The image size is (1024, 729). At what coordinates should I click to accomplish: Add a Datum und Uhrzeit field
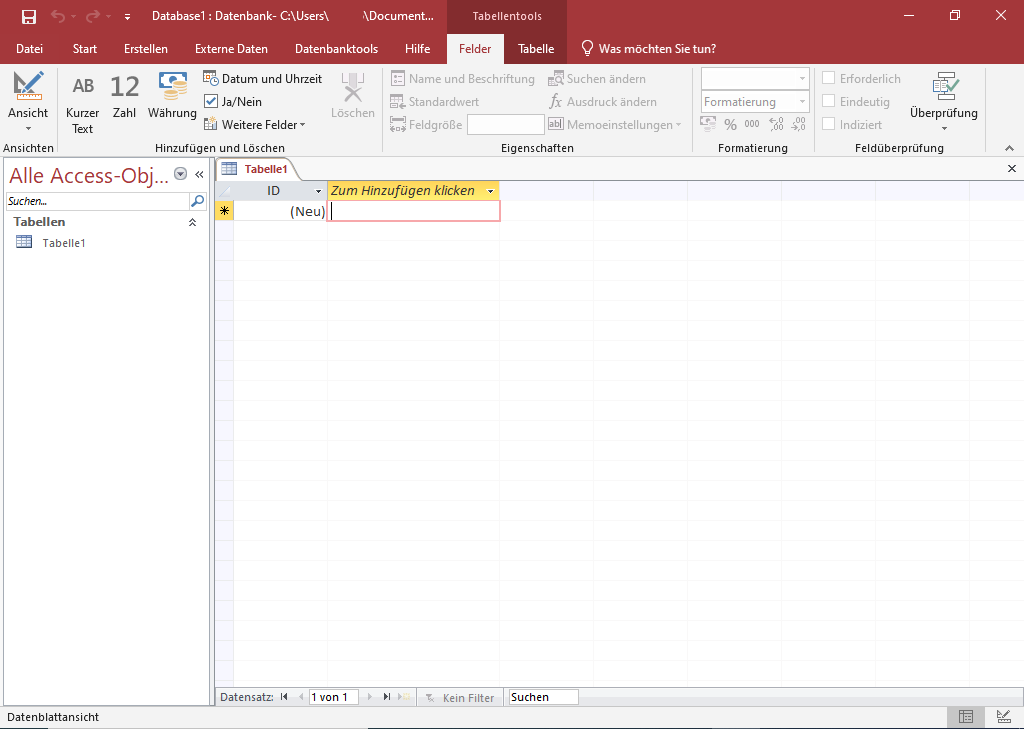[x=263, y=79]
